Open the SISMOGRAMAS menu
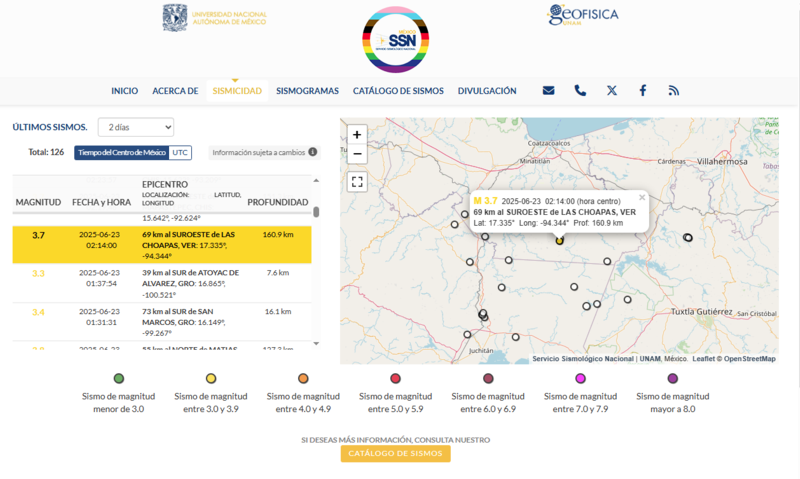The height and width of the screenshot is (479, 800). tap(307, 91)
